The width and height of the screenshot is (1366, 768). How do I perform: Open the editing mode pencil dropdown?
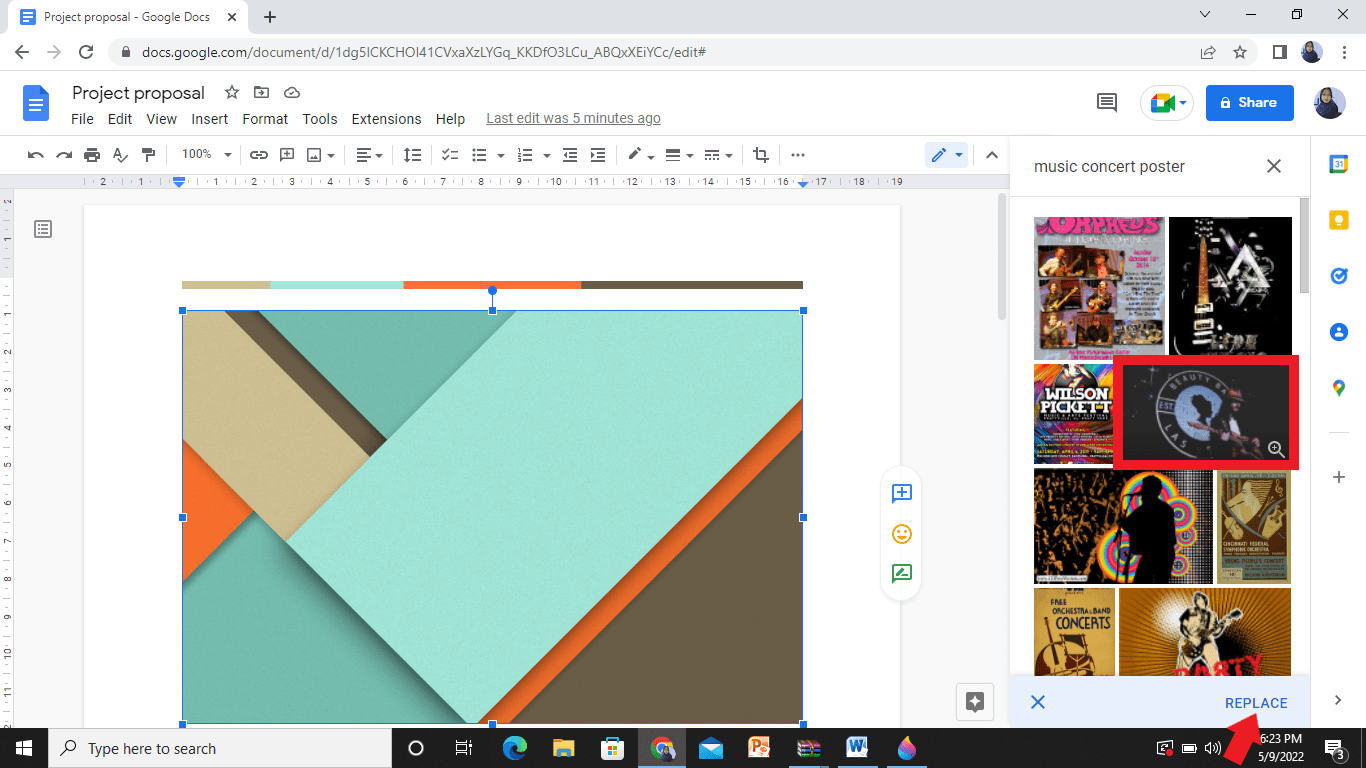click(957, 154)
